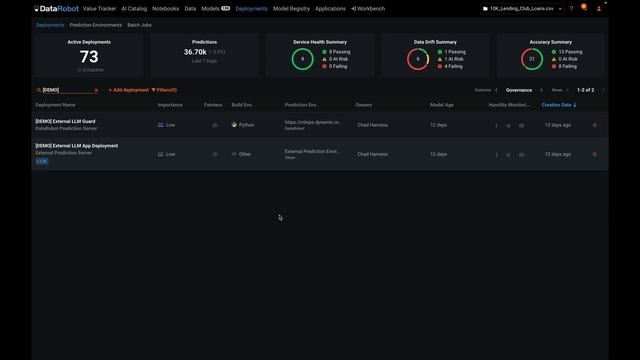Click '12 days ago' in External LLM Guard row
Viewport: 640px width, 360px height.
tap(558, 125)
